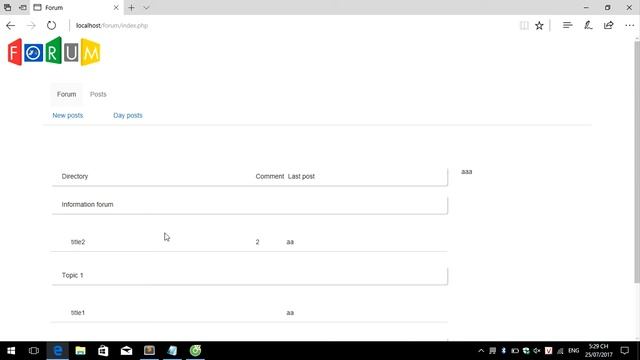This screenshot has height=360, width=640.
Task: Open Mail app from taskbar
Action: 127,351
